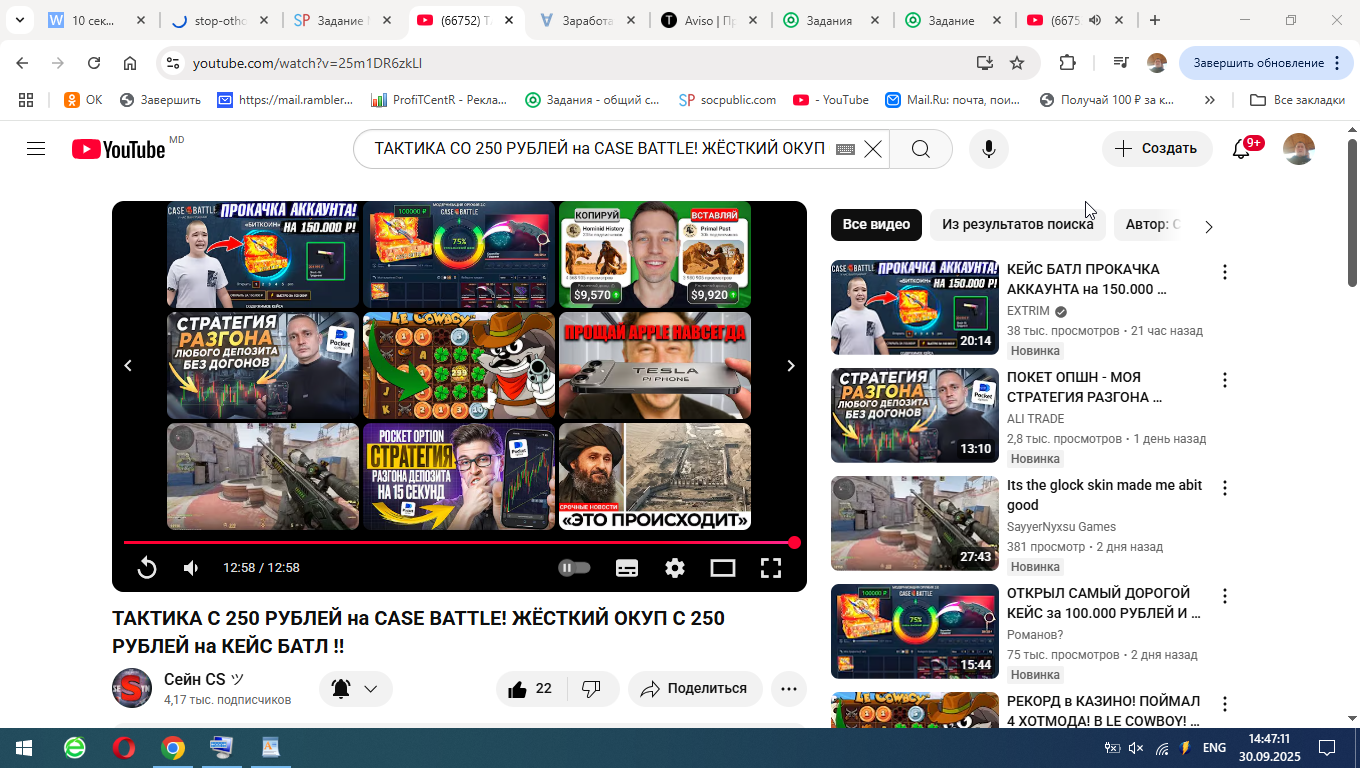1360x768 pixels.
Task: Show next suggested videos in end screen
Action: (791, 366)
